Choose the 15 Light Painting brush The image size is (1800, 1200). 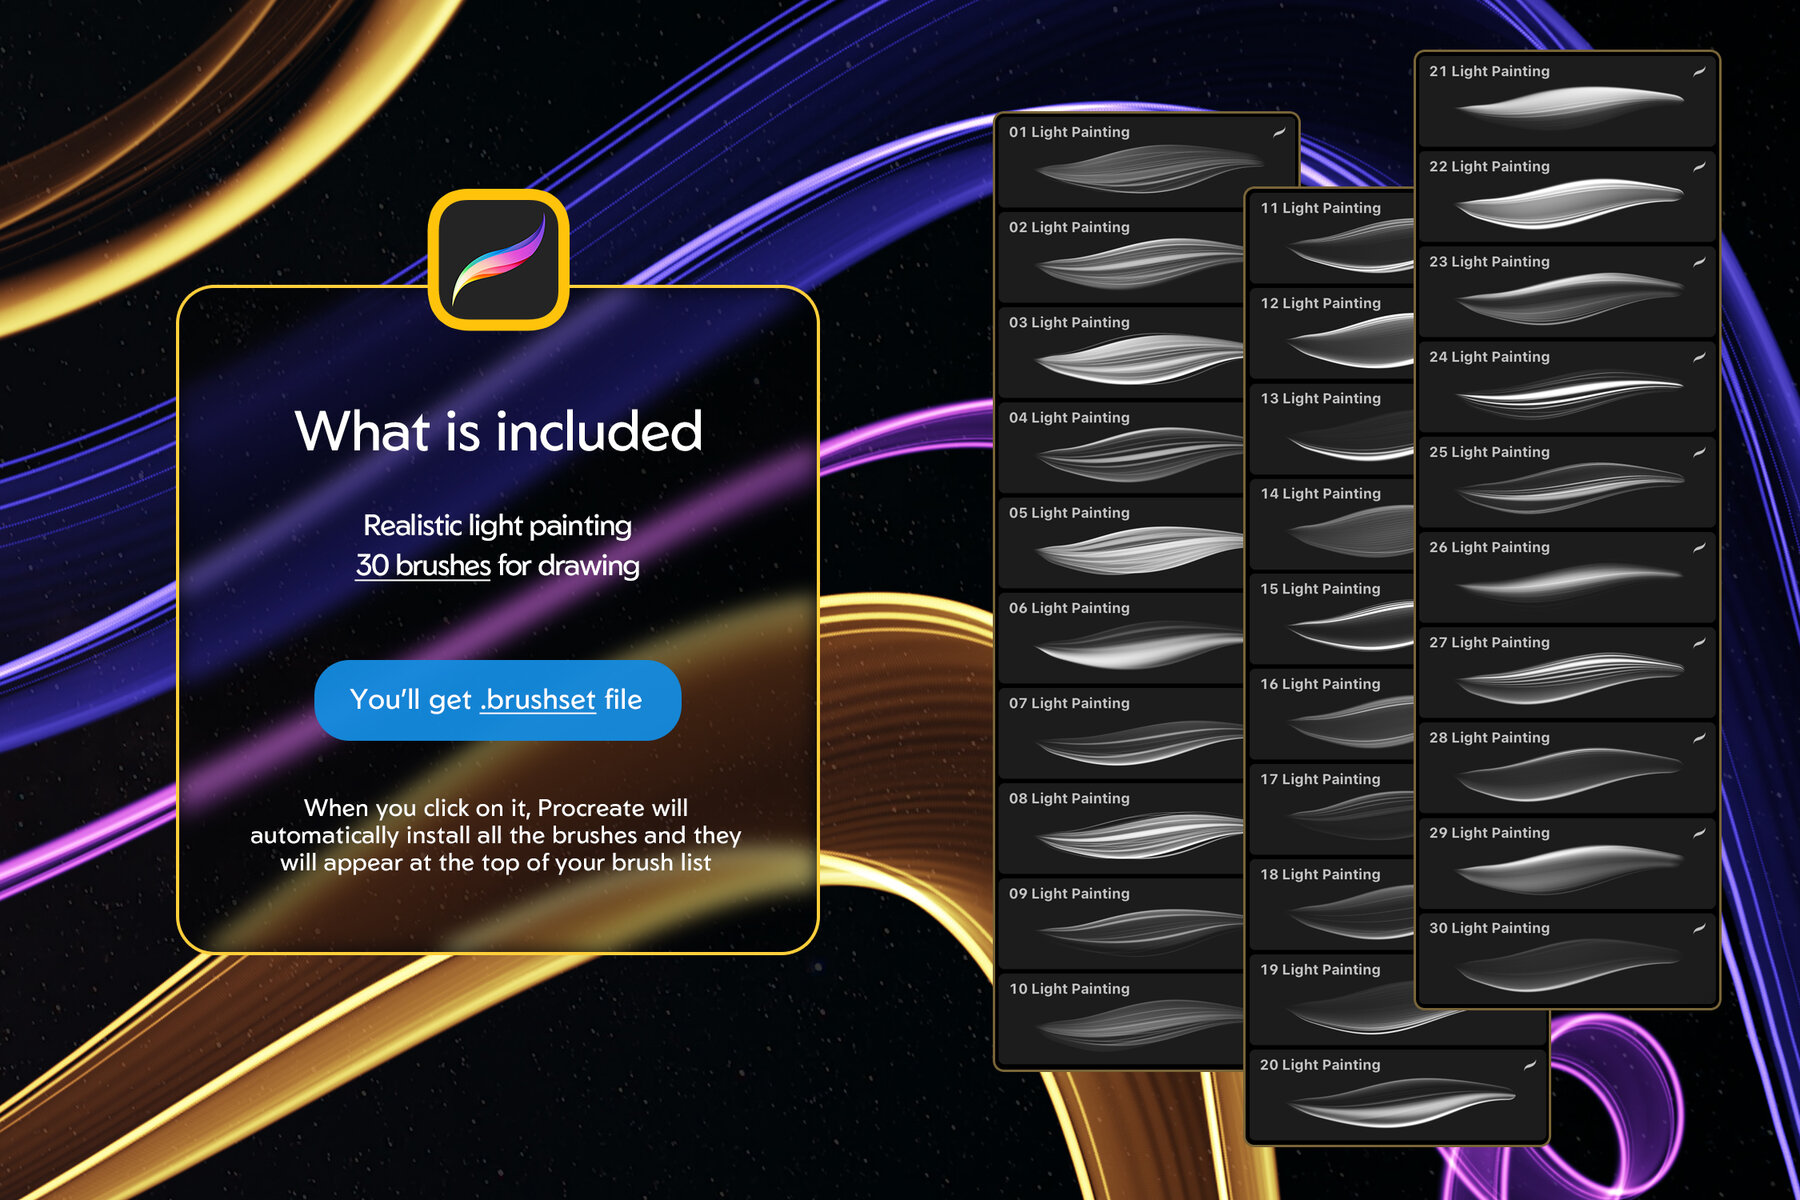click(x=1330, y=618)
